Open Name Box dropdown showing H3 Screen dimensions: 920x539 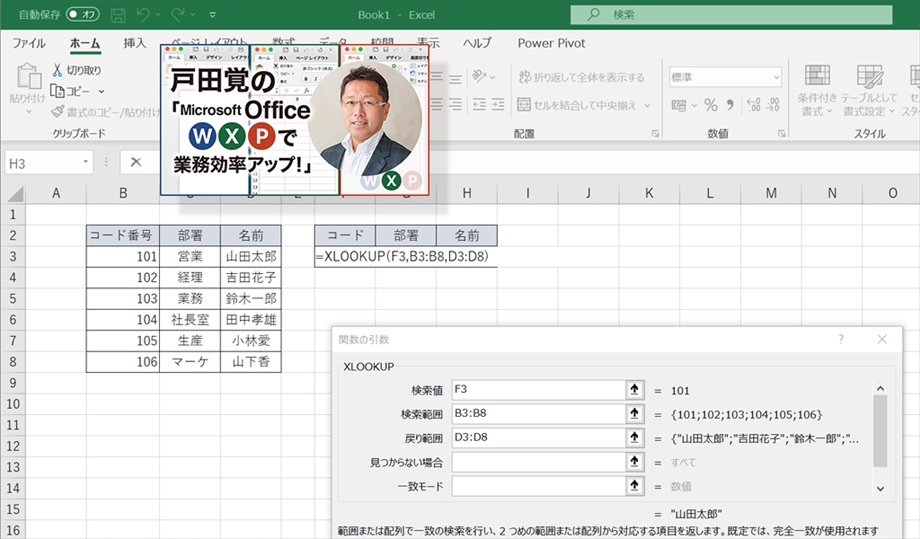click(x=85, y=162)
